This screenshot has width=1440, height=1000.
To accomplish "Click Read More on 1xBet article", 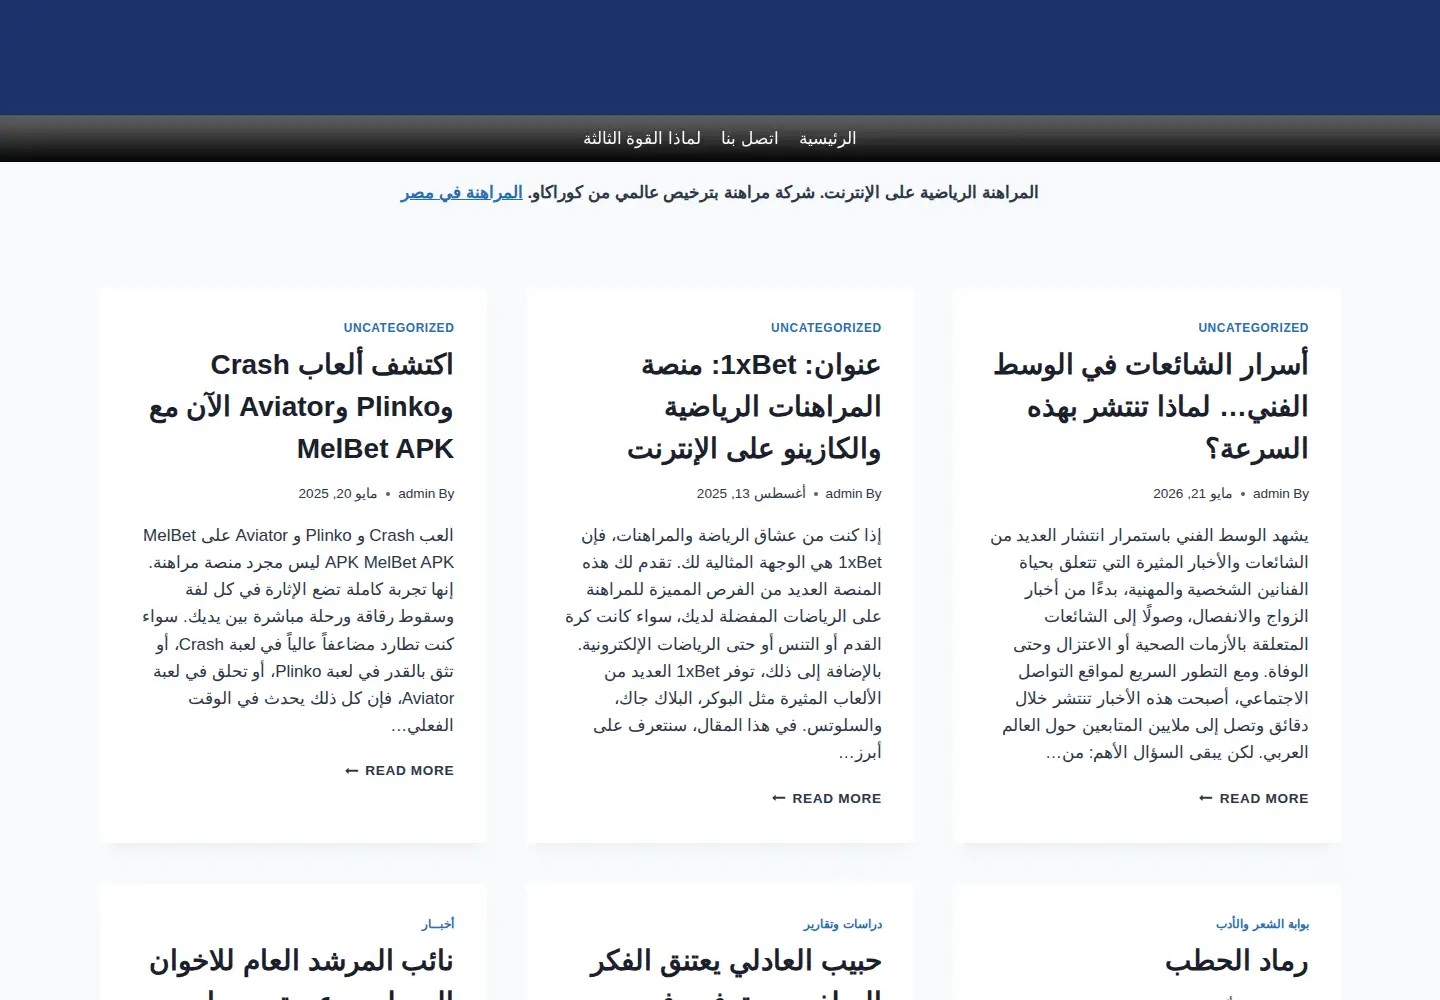I will tap(827, 798).
